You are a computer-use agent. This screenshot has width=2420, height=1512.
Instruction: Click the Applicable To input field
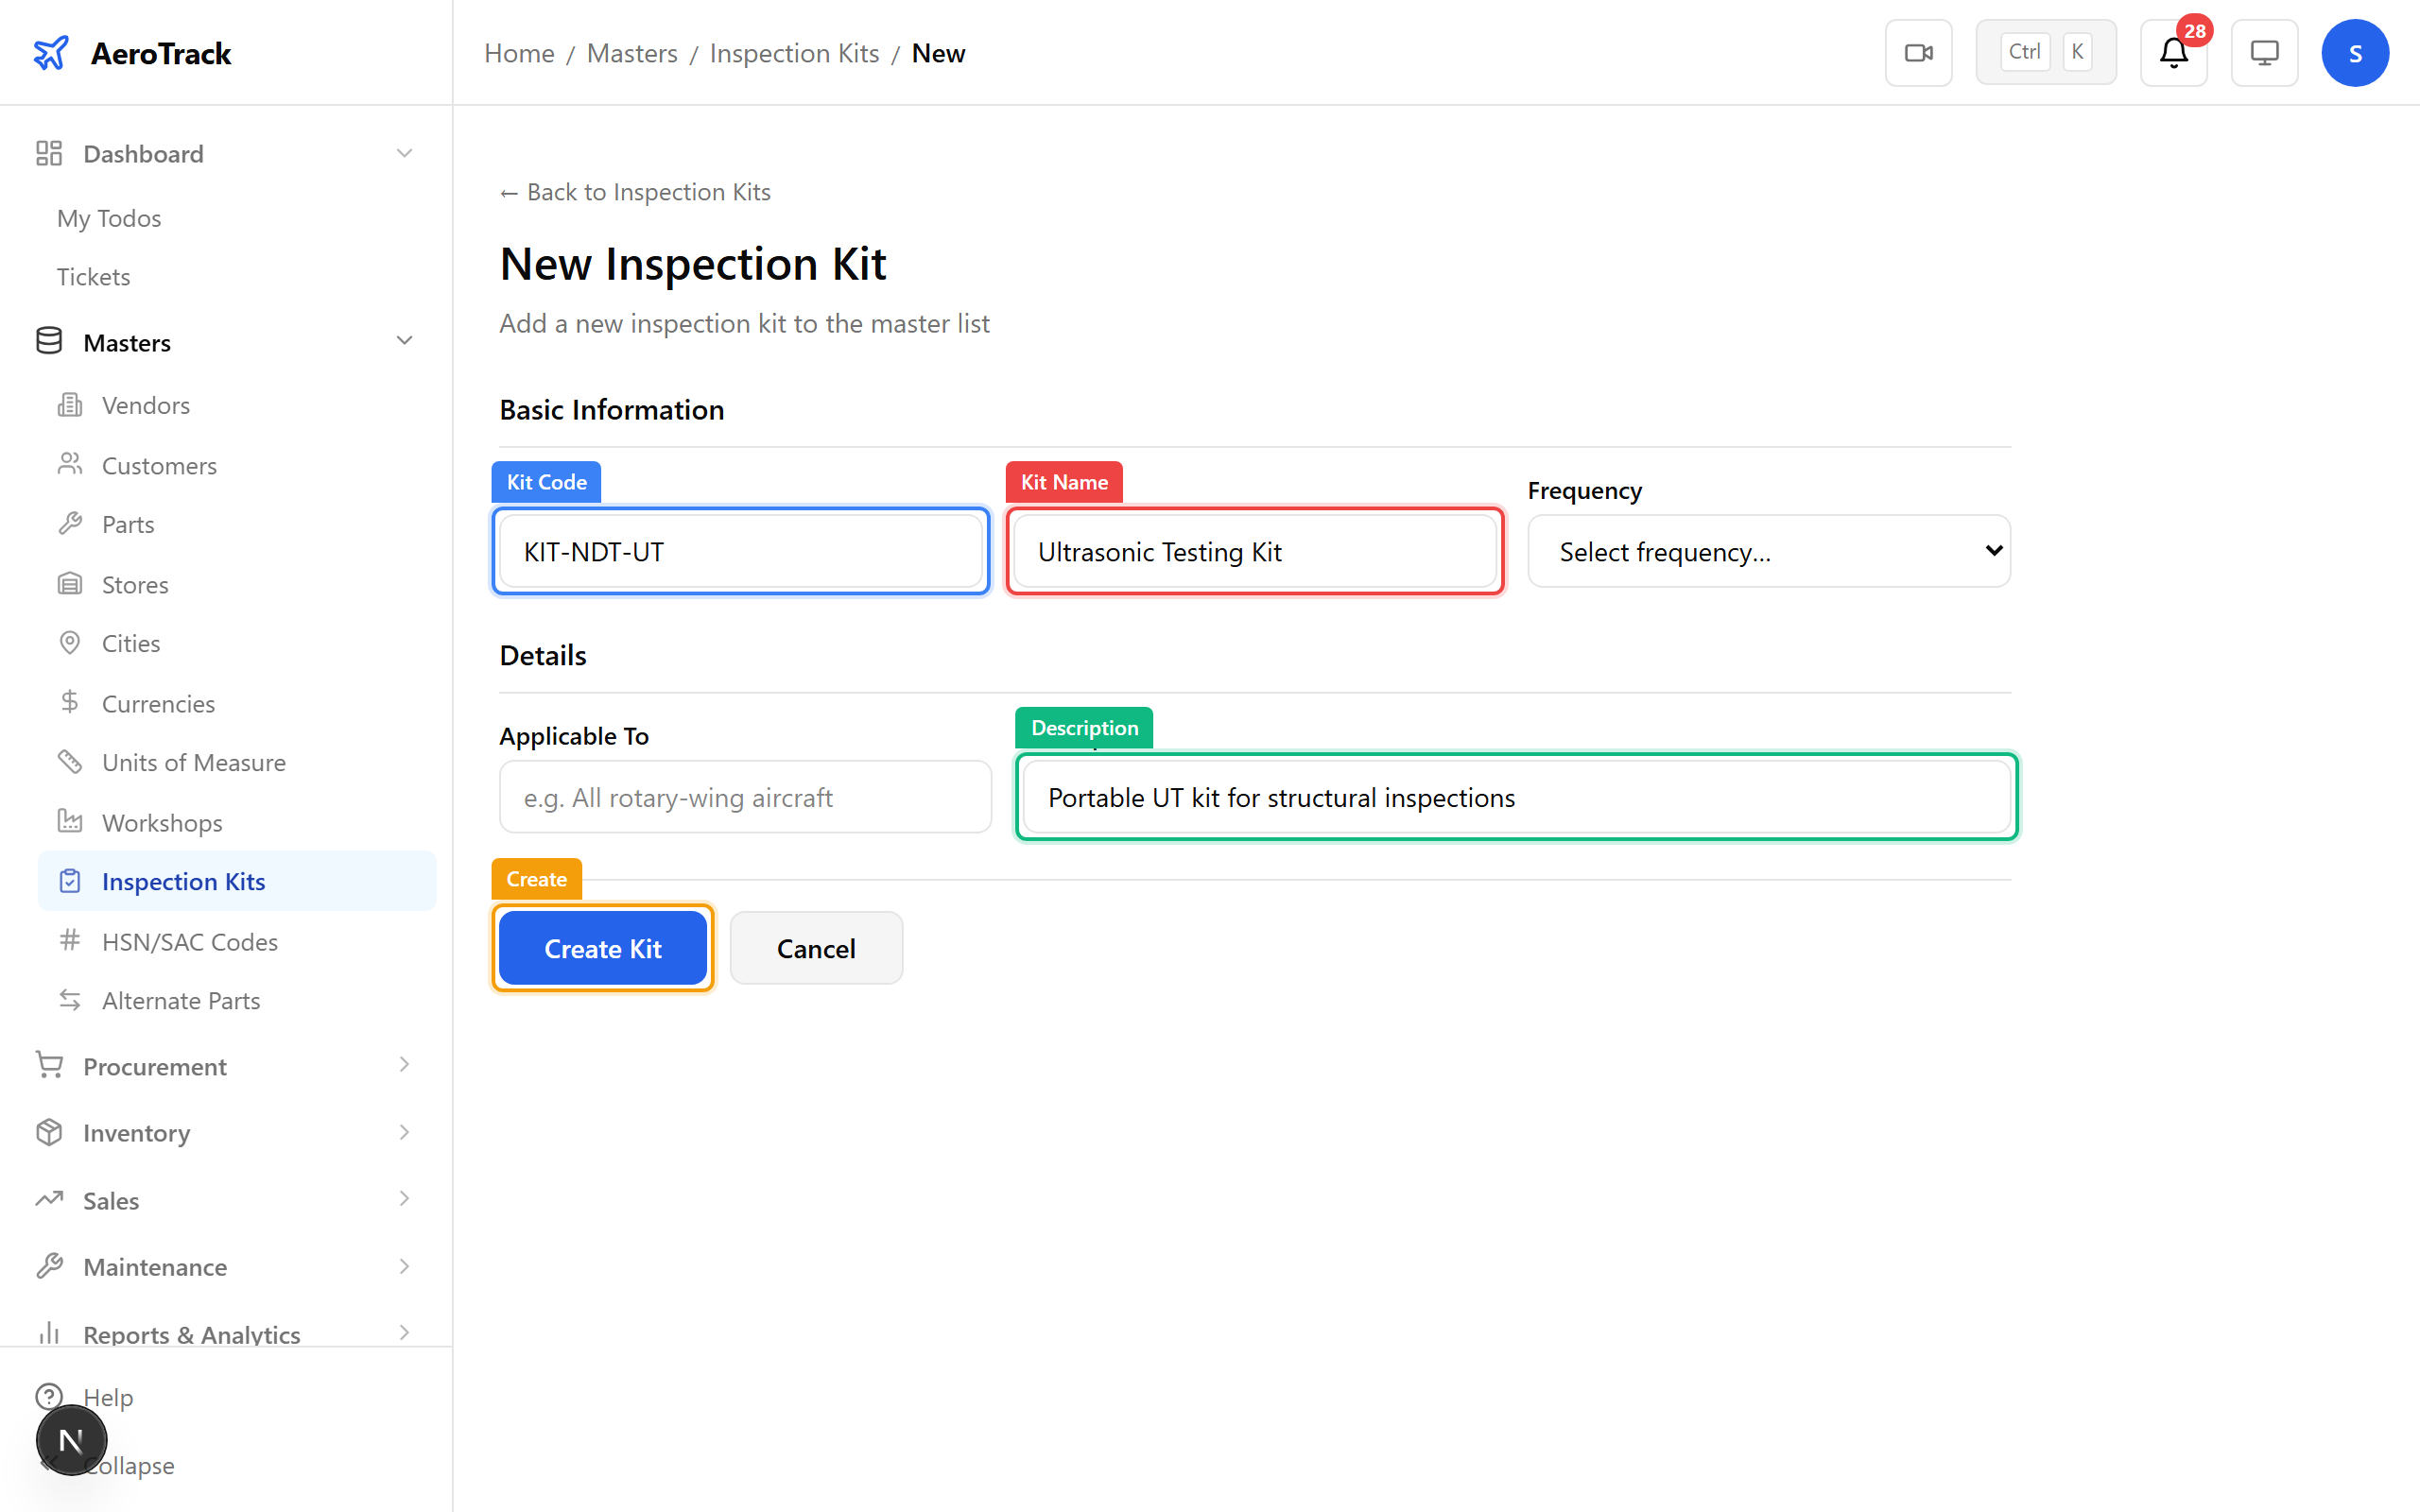click(744, 797)
